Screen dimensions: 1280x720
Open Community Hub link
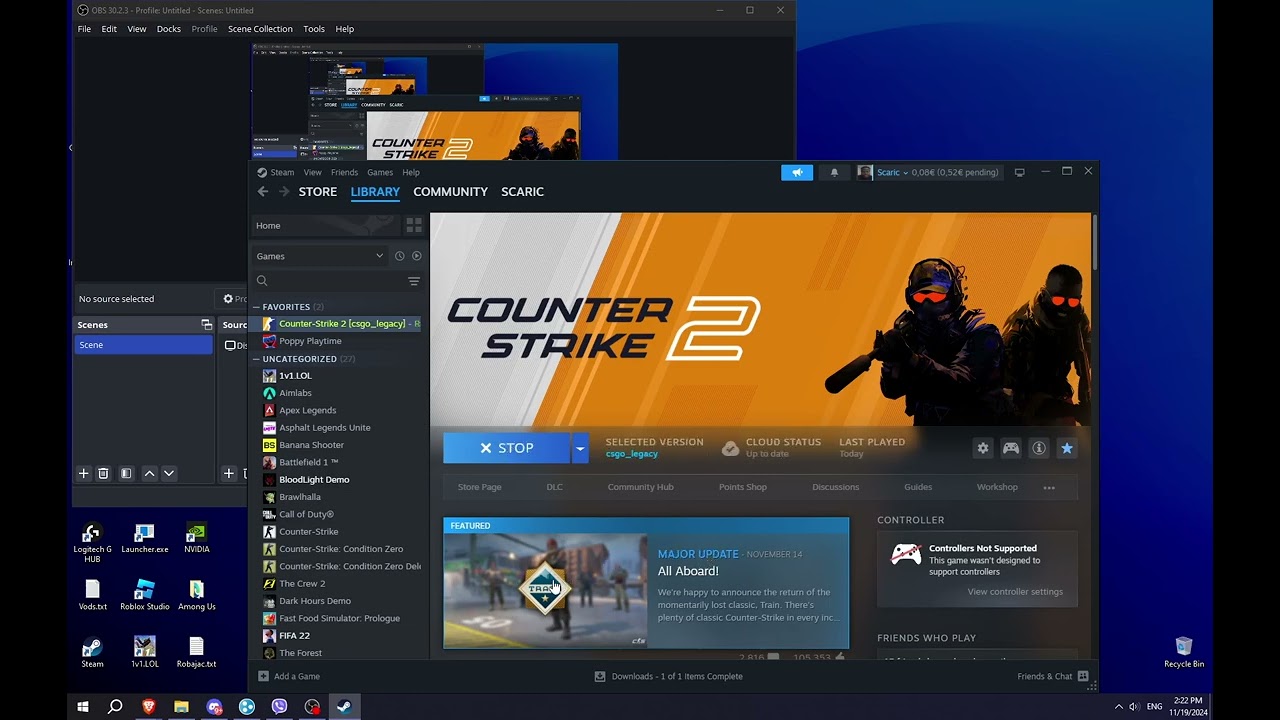pyautogui.click(x=640, y=487)
